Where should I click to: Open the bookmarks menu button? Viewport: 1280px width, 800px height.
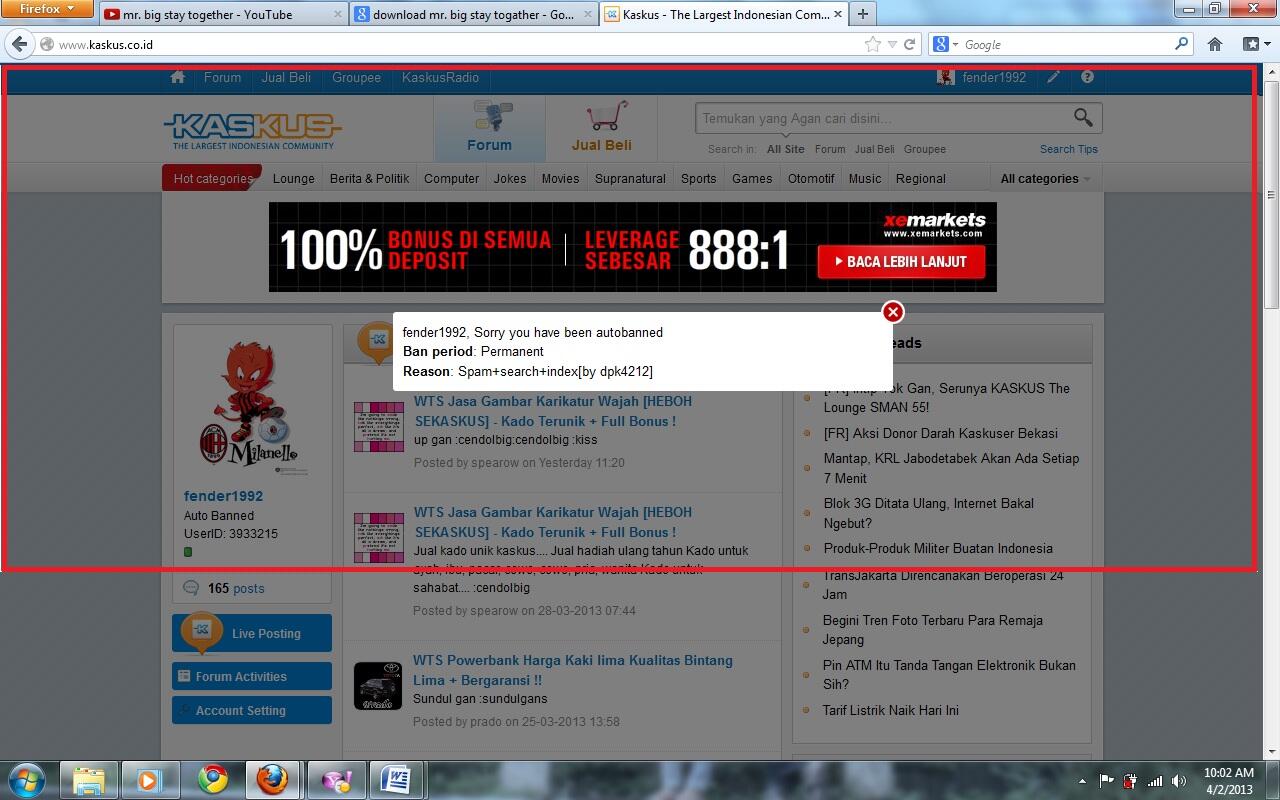(x=1255, y=44)
